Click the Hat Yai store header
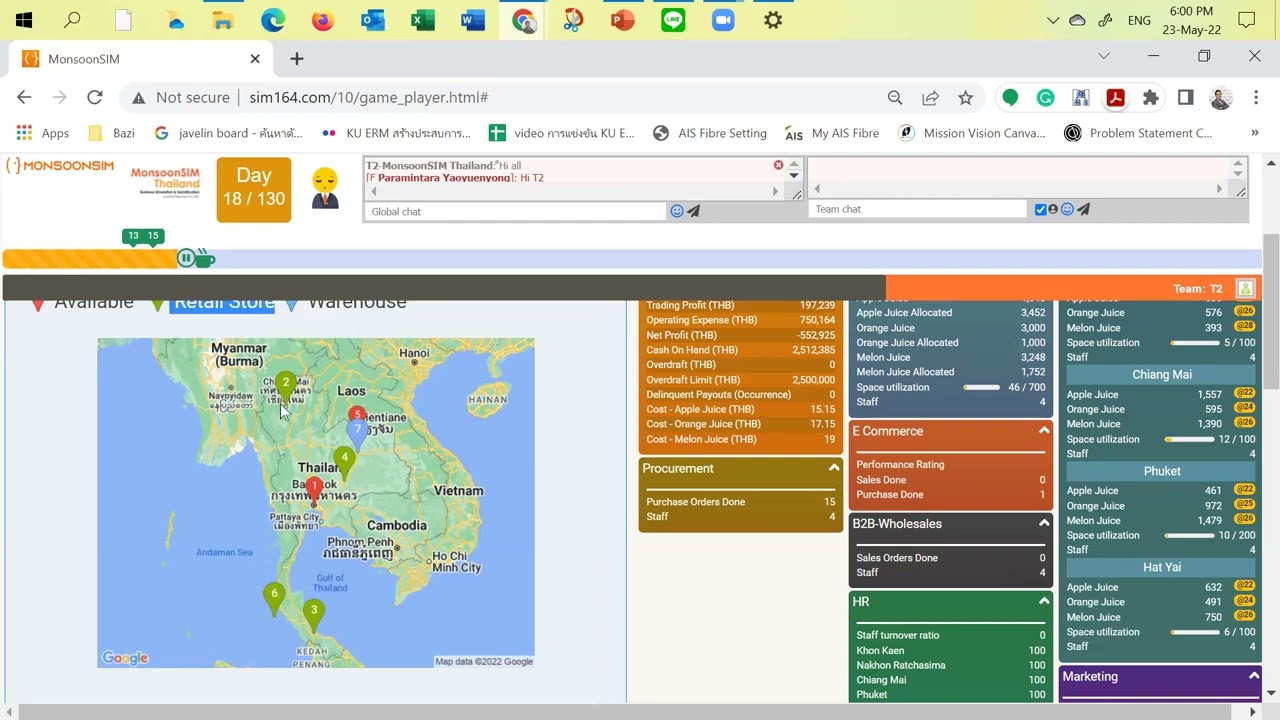The image size is (1280, 720). 1161,567
